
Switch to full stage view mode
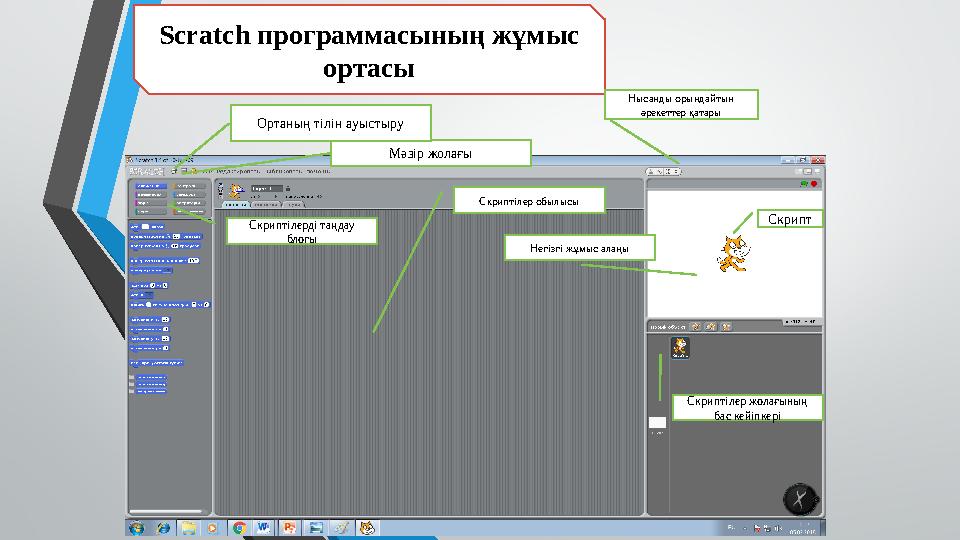point(808,171)
